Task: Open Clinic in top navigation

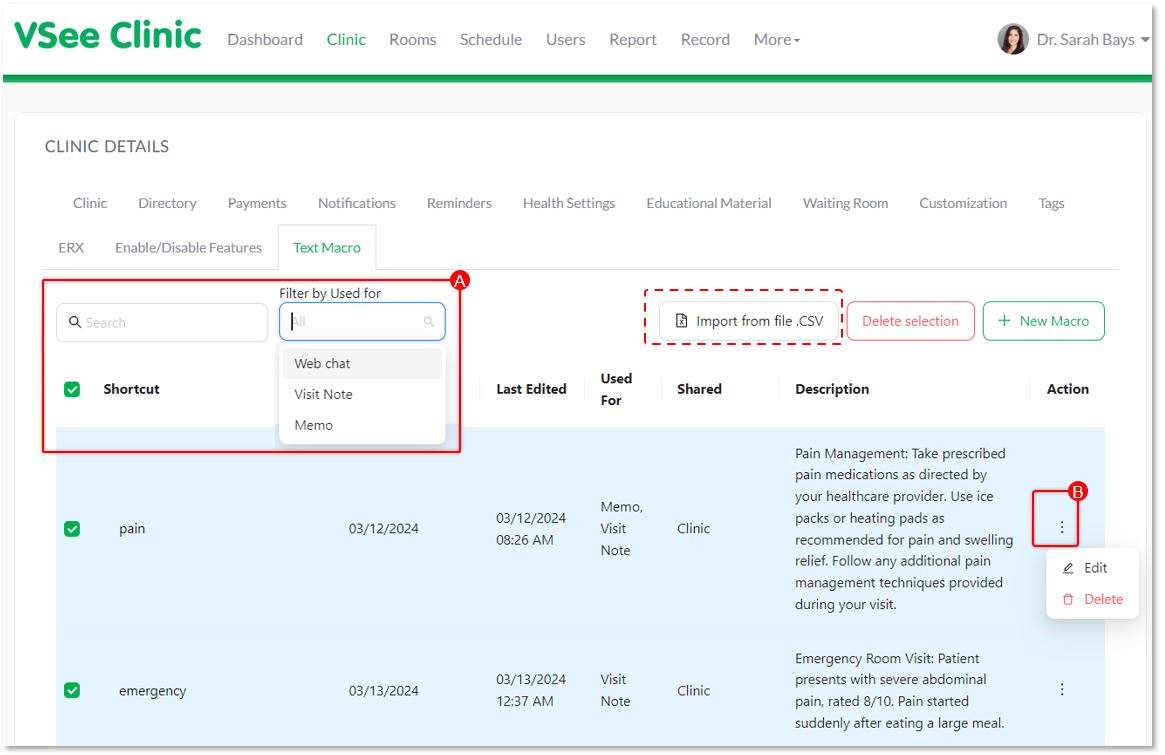Action: coord(346,39)
